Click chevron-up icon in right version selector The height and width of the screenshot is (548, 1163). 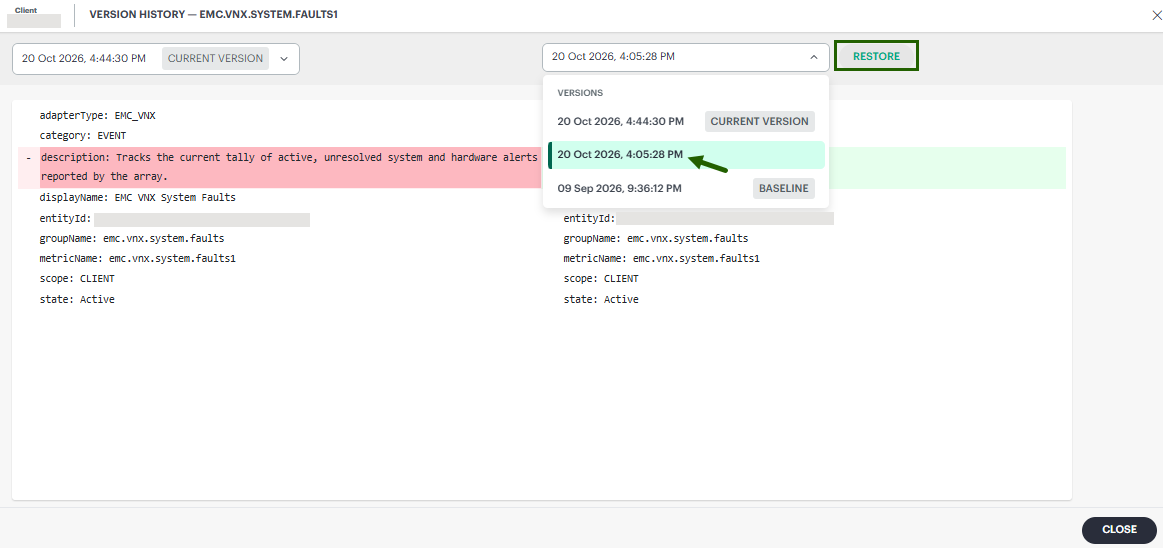[813, 56]
